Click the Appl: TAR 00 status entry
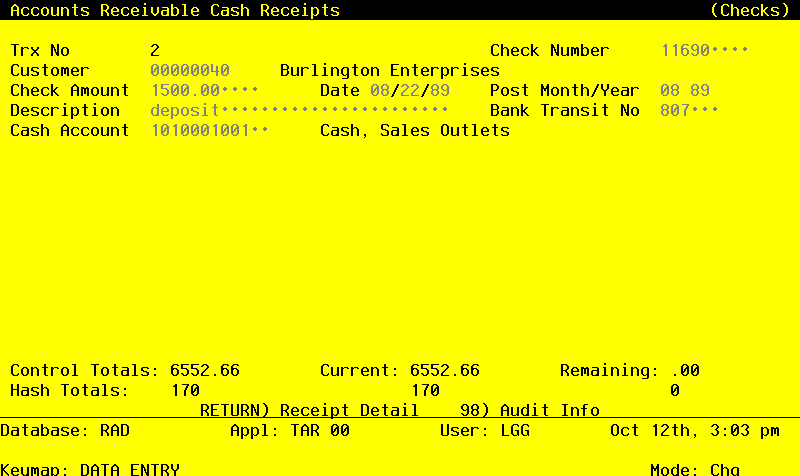Viewport: 800px width, 476px height. pos(290,431)
